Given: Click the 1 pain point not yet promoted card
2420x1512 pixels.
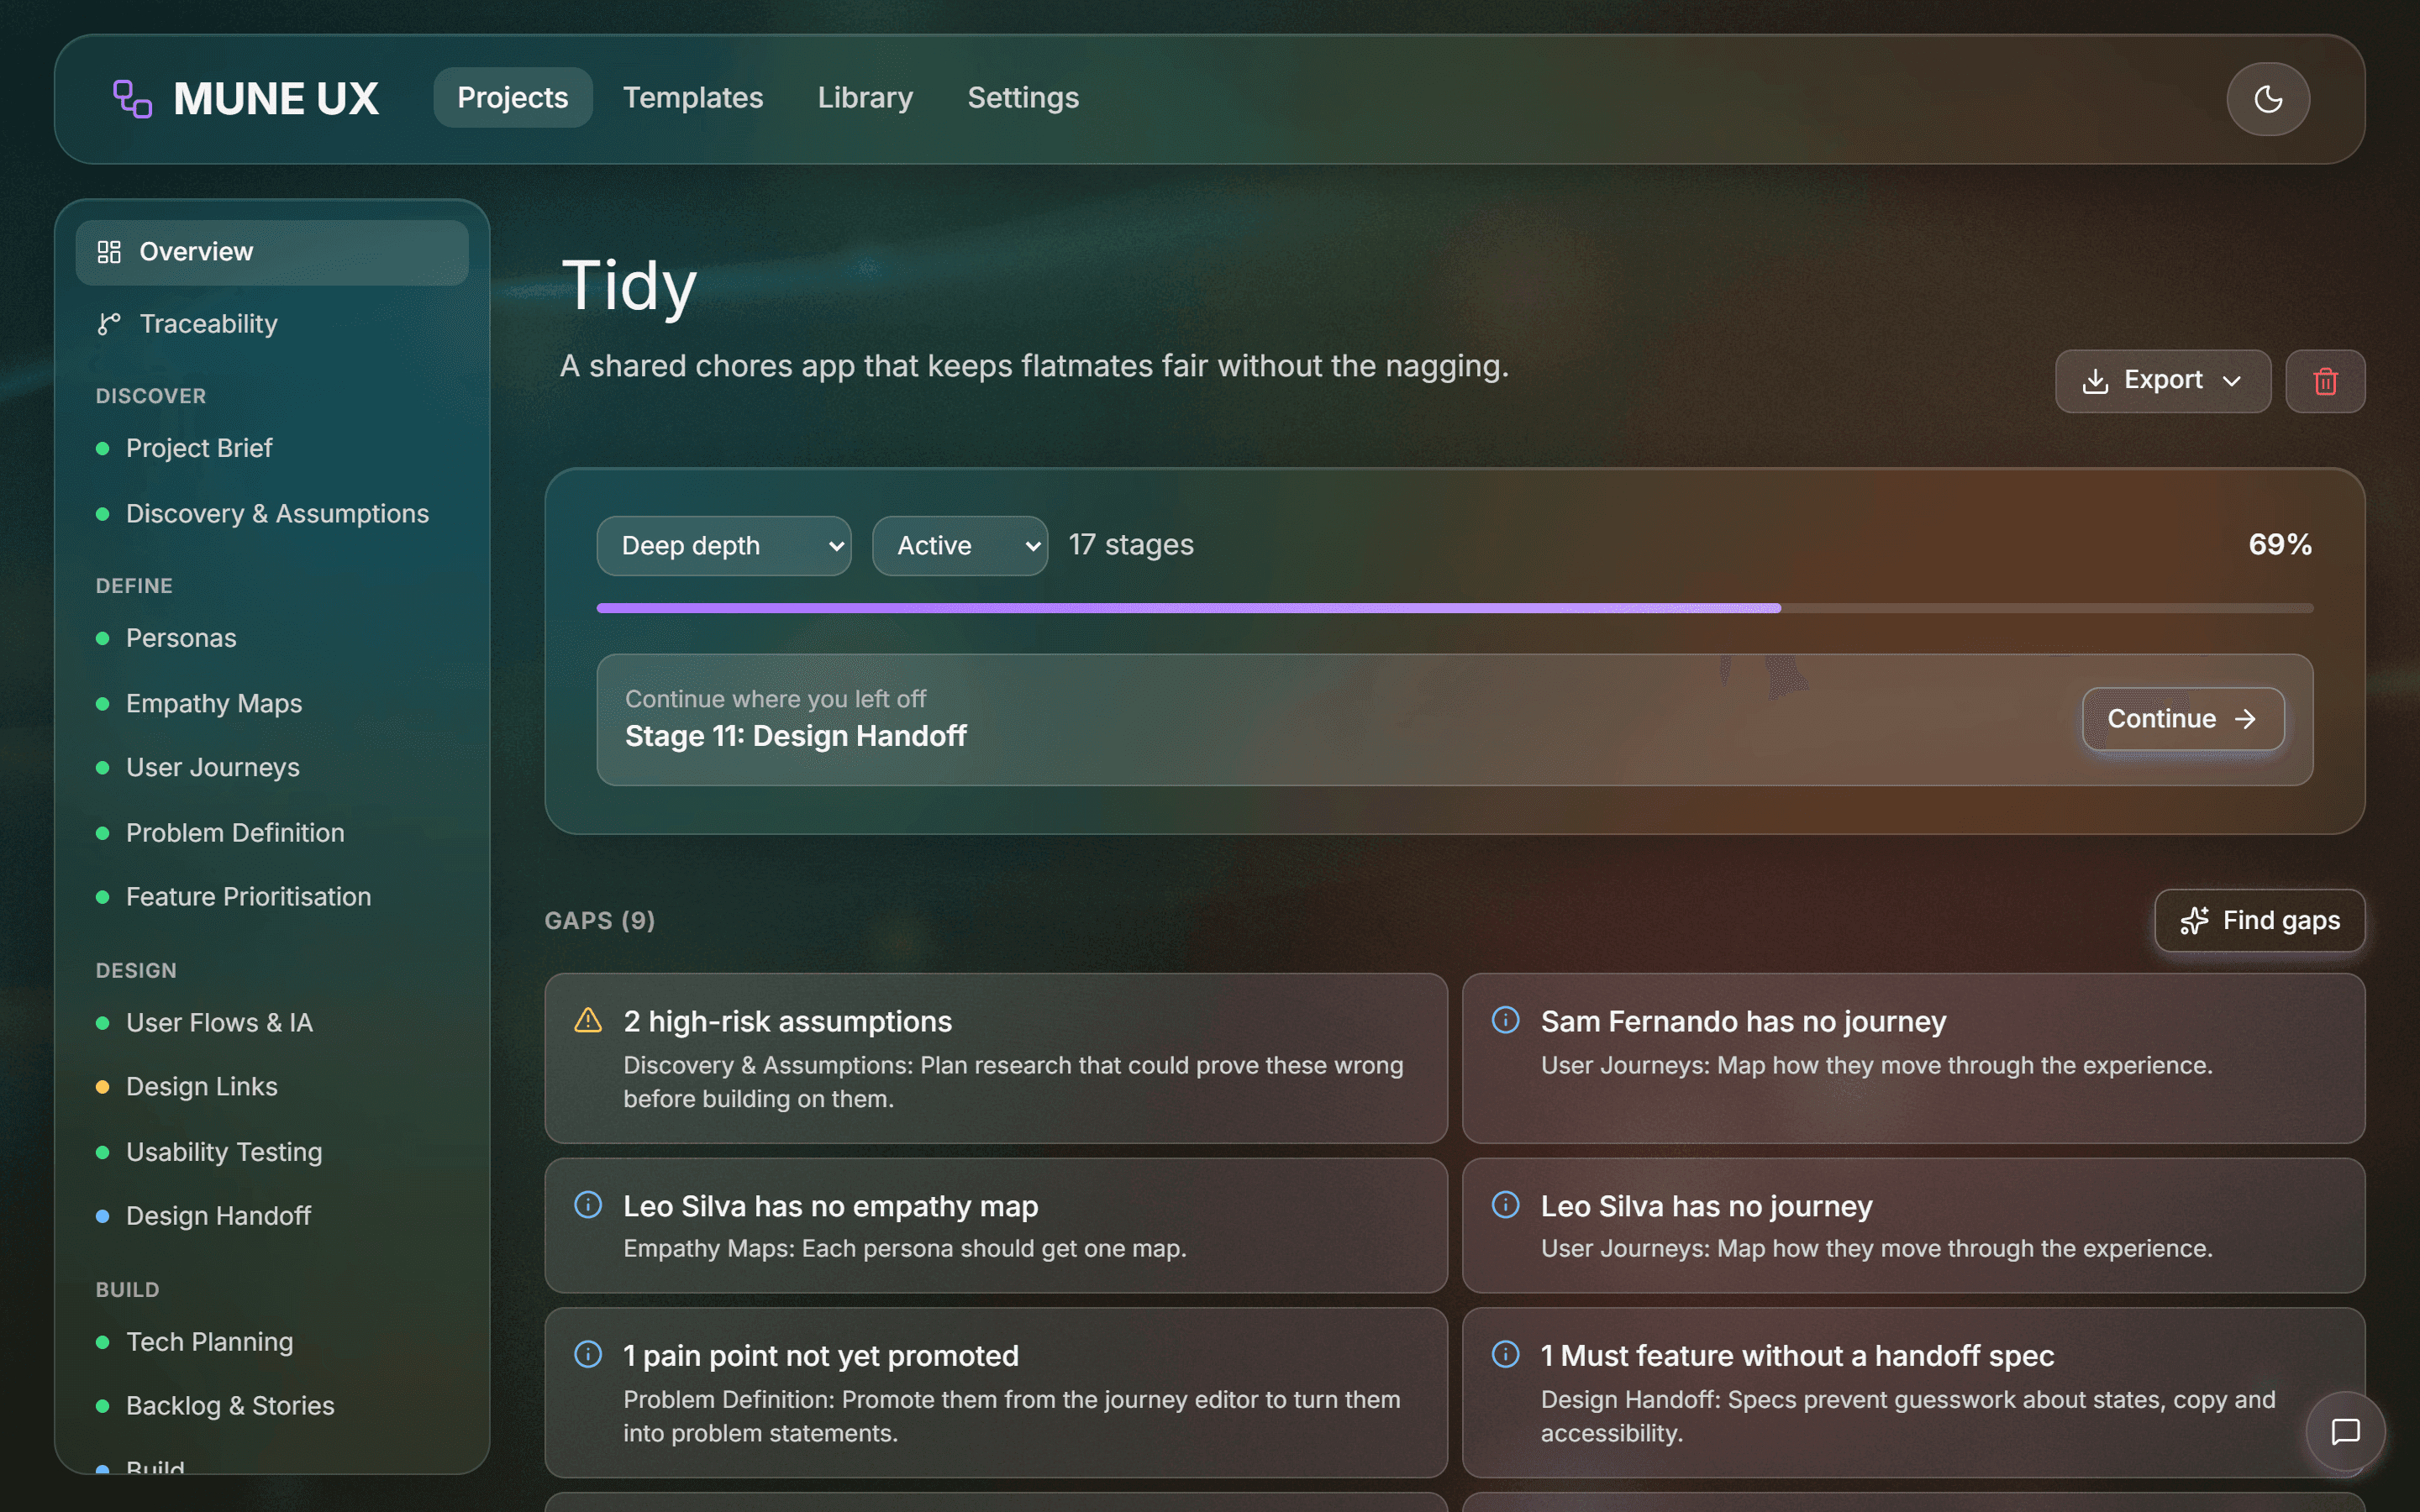Looking at the screenshot, I should point(996,1393).
